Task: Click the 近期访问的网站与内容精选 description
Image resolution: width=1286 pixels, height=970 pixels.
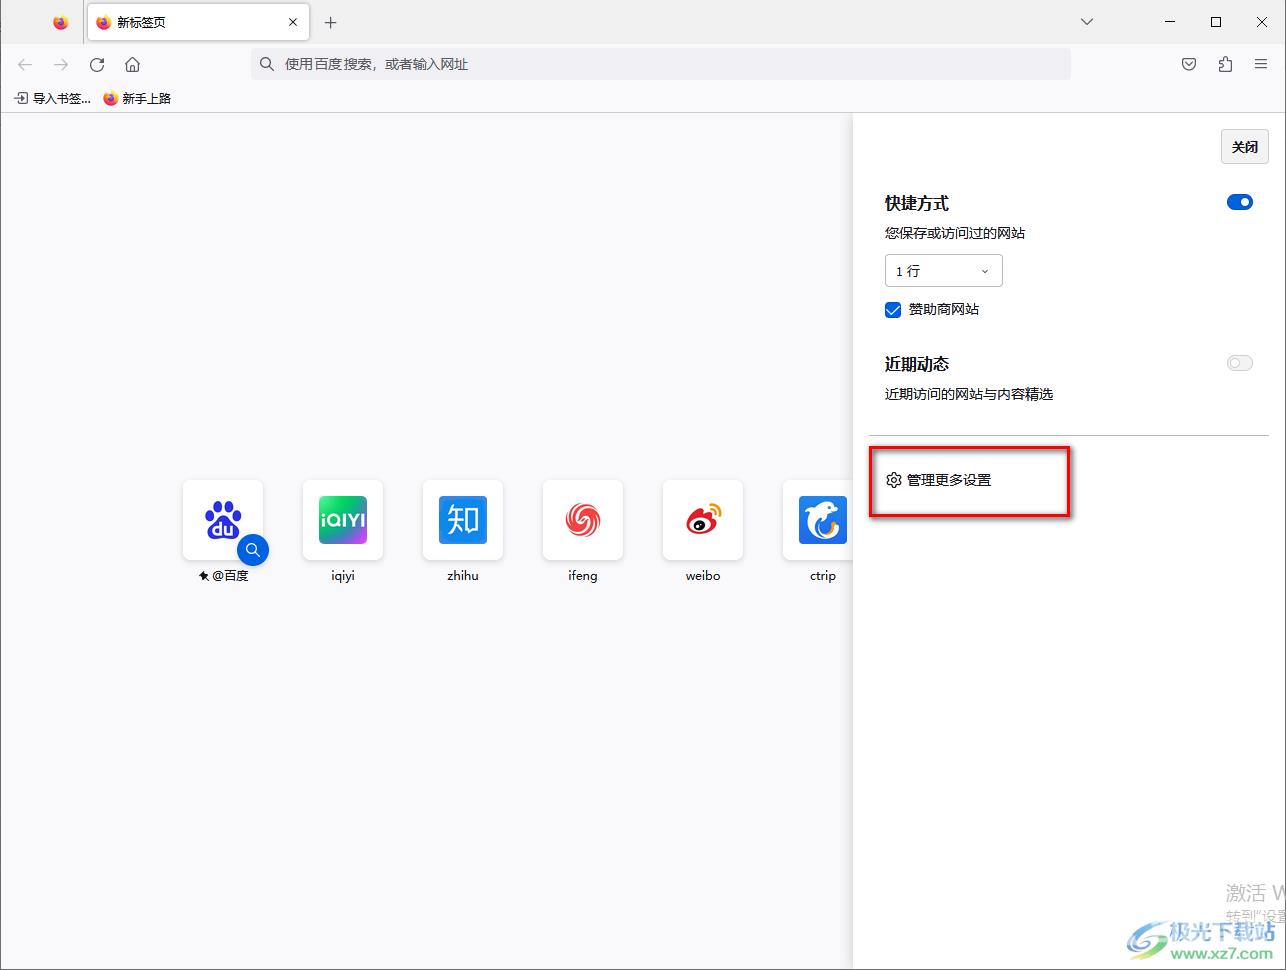Action: click(969, 394)
